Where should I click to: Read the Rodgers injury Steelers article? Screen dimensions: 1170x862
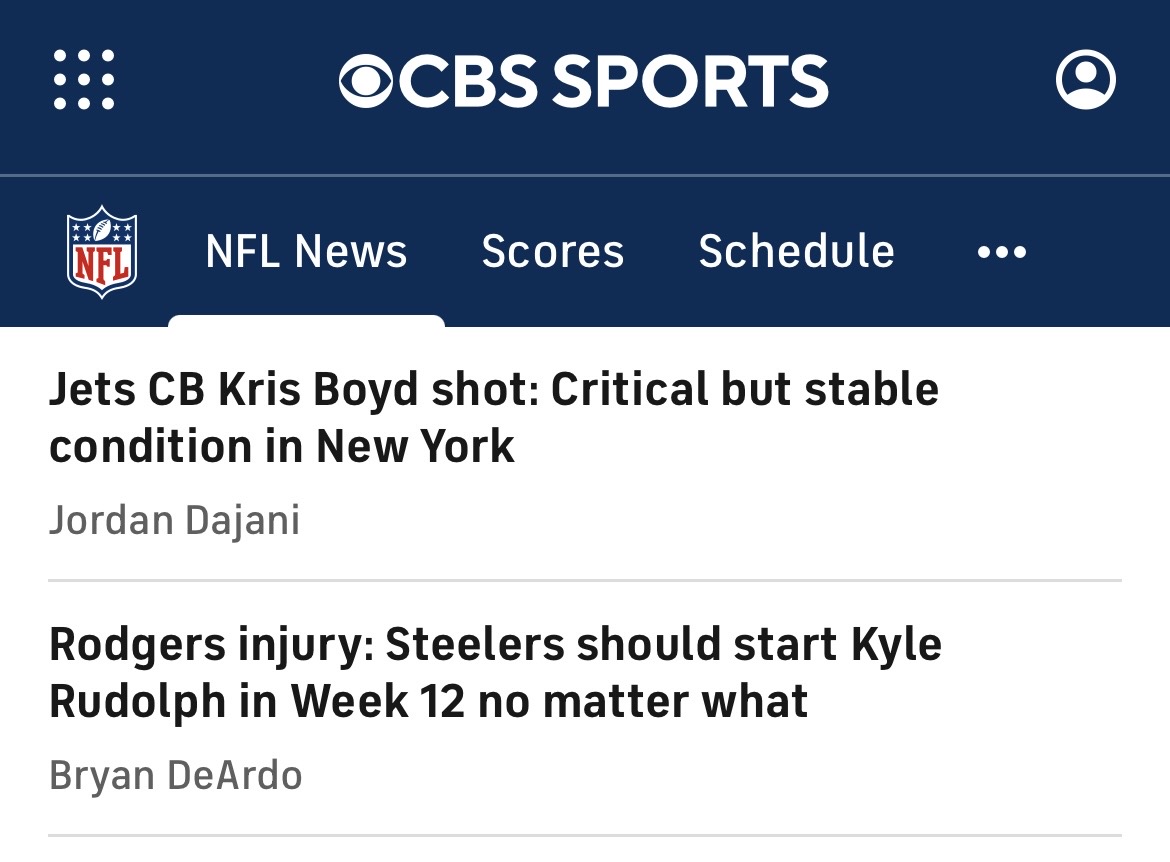pos(495,645)
